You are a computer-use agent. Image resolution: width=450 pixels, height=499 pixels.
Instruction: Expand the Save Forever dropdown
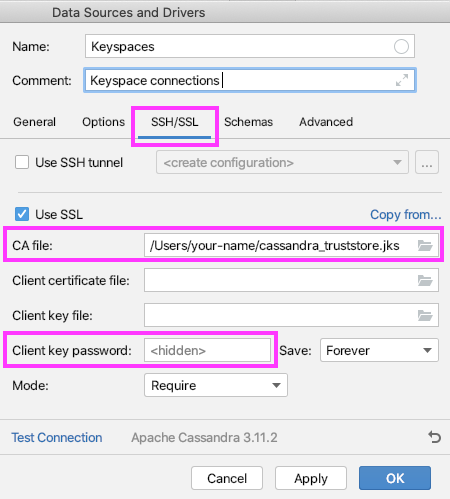pos(379,350)
